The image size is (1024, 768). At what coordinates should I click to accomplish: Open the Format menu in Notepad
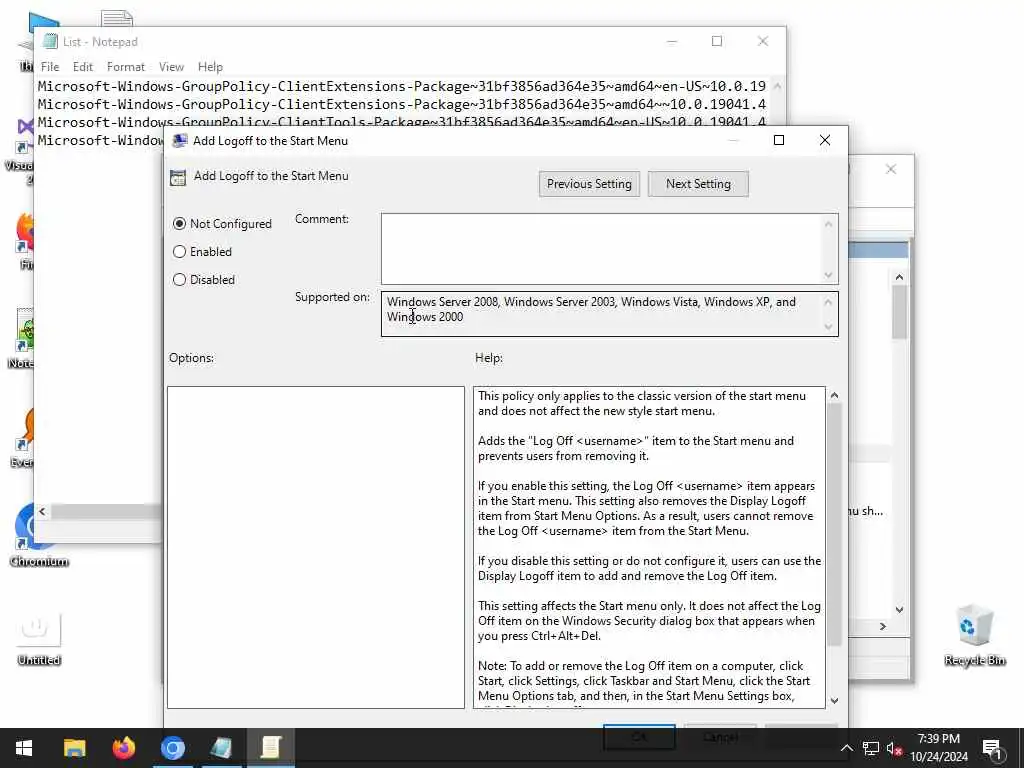125,67
